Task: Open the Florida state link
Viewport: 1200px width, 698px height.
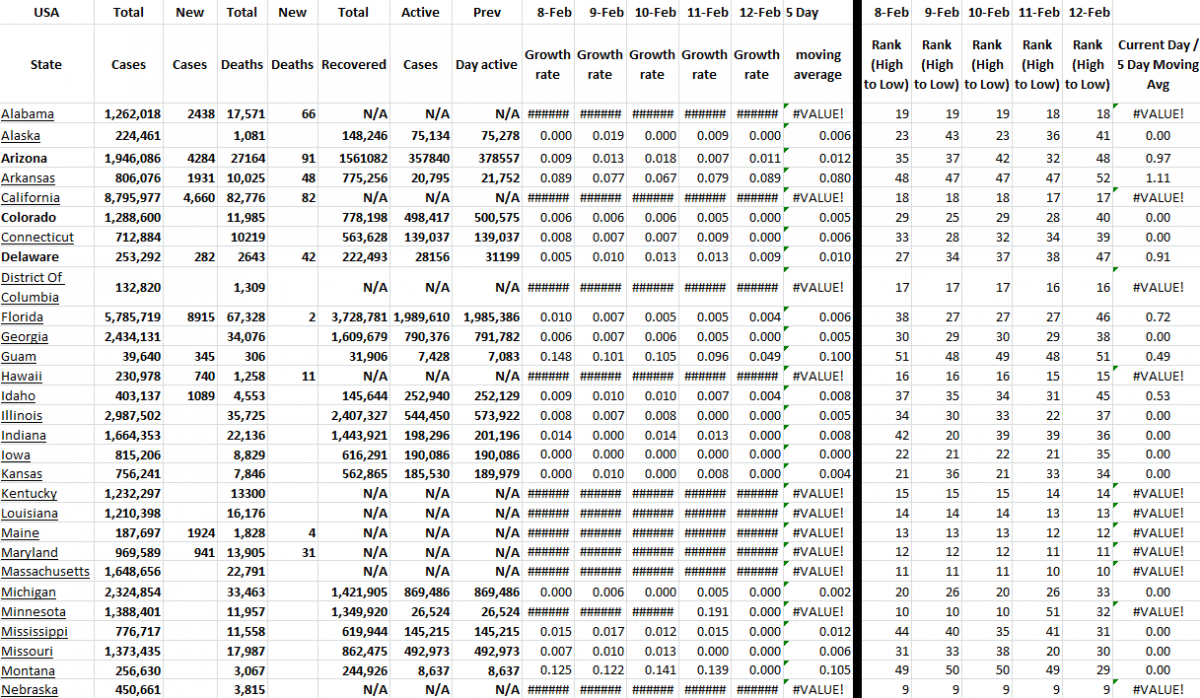Action: click(x=23, y=317)
